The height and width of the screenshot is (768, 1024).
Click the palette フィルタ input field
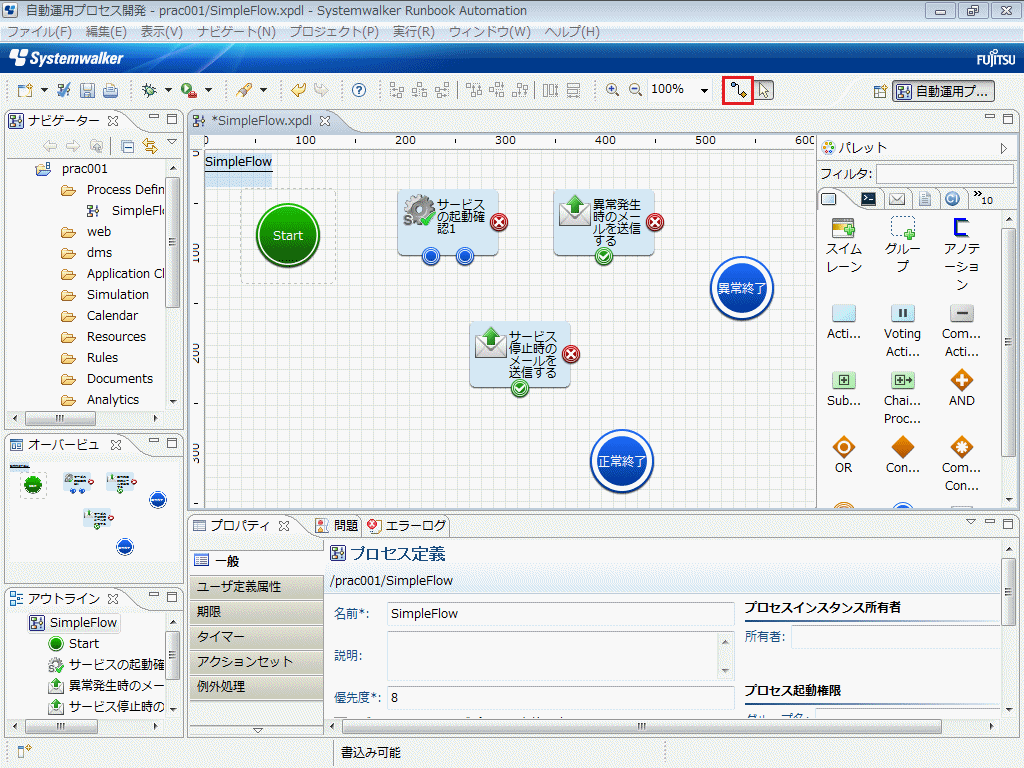944,174
